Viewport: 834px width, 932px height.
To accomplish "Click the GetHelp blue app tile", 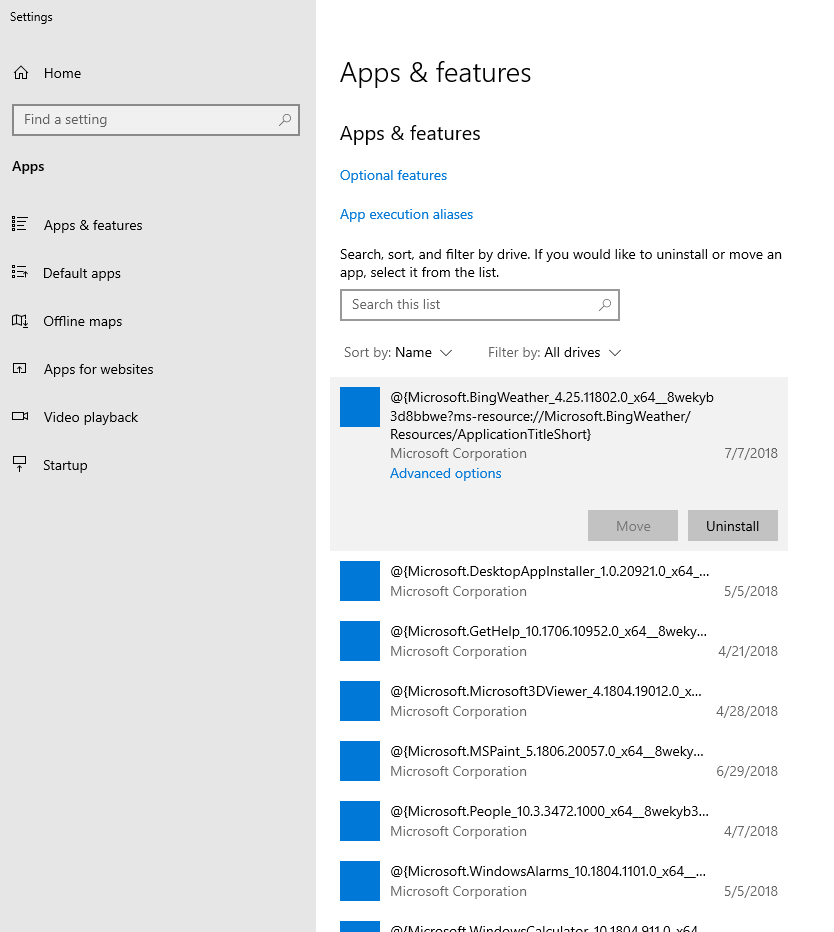I will coord(360,641).
